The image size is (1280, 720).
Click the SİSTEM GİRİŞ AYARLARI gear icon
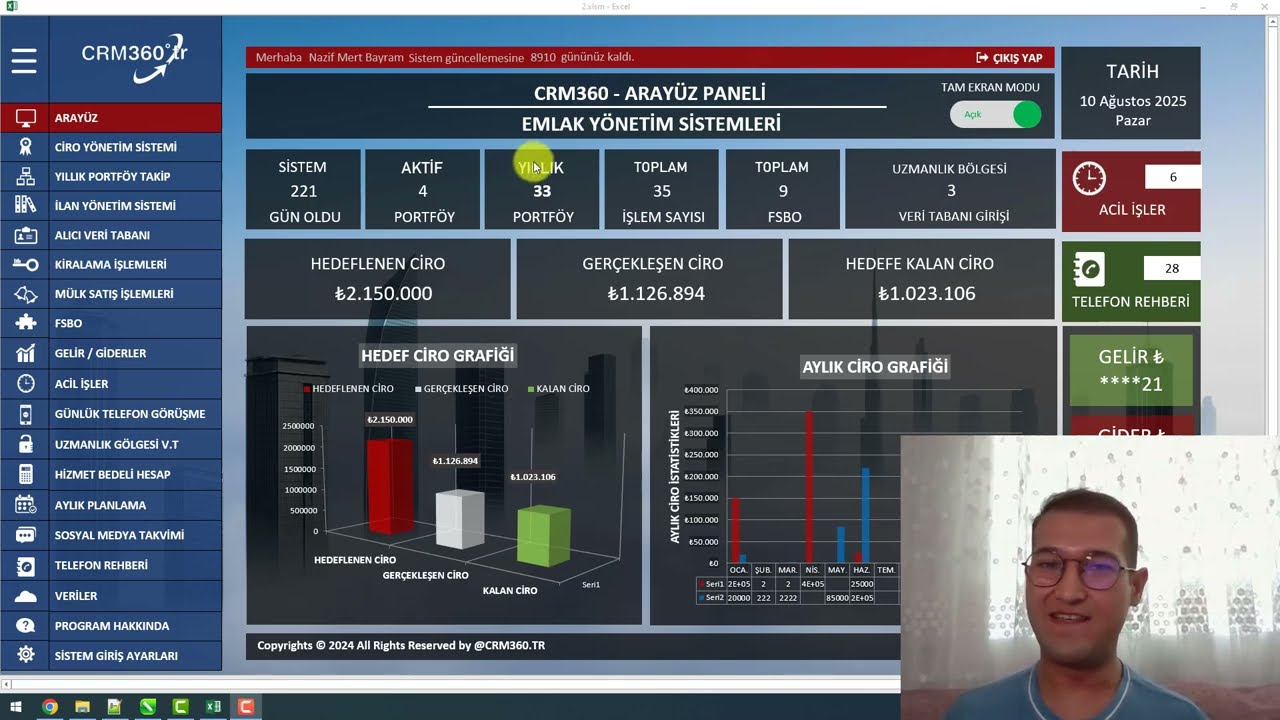click(26, 656)
